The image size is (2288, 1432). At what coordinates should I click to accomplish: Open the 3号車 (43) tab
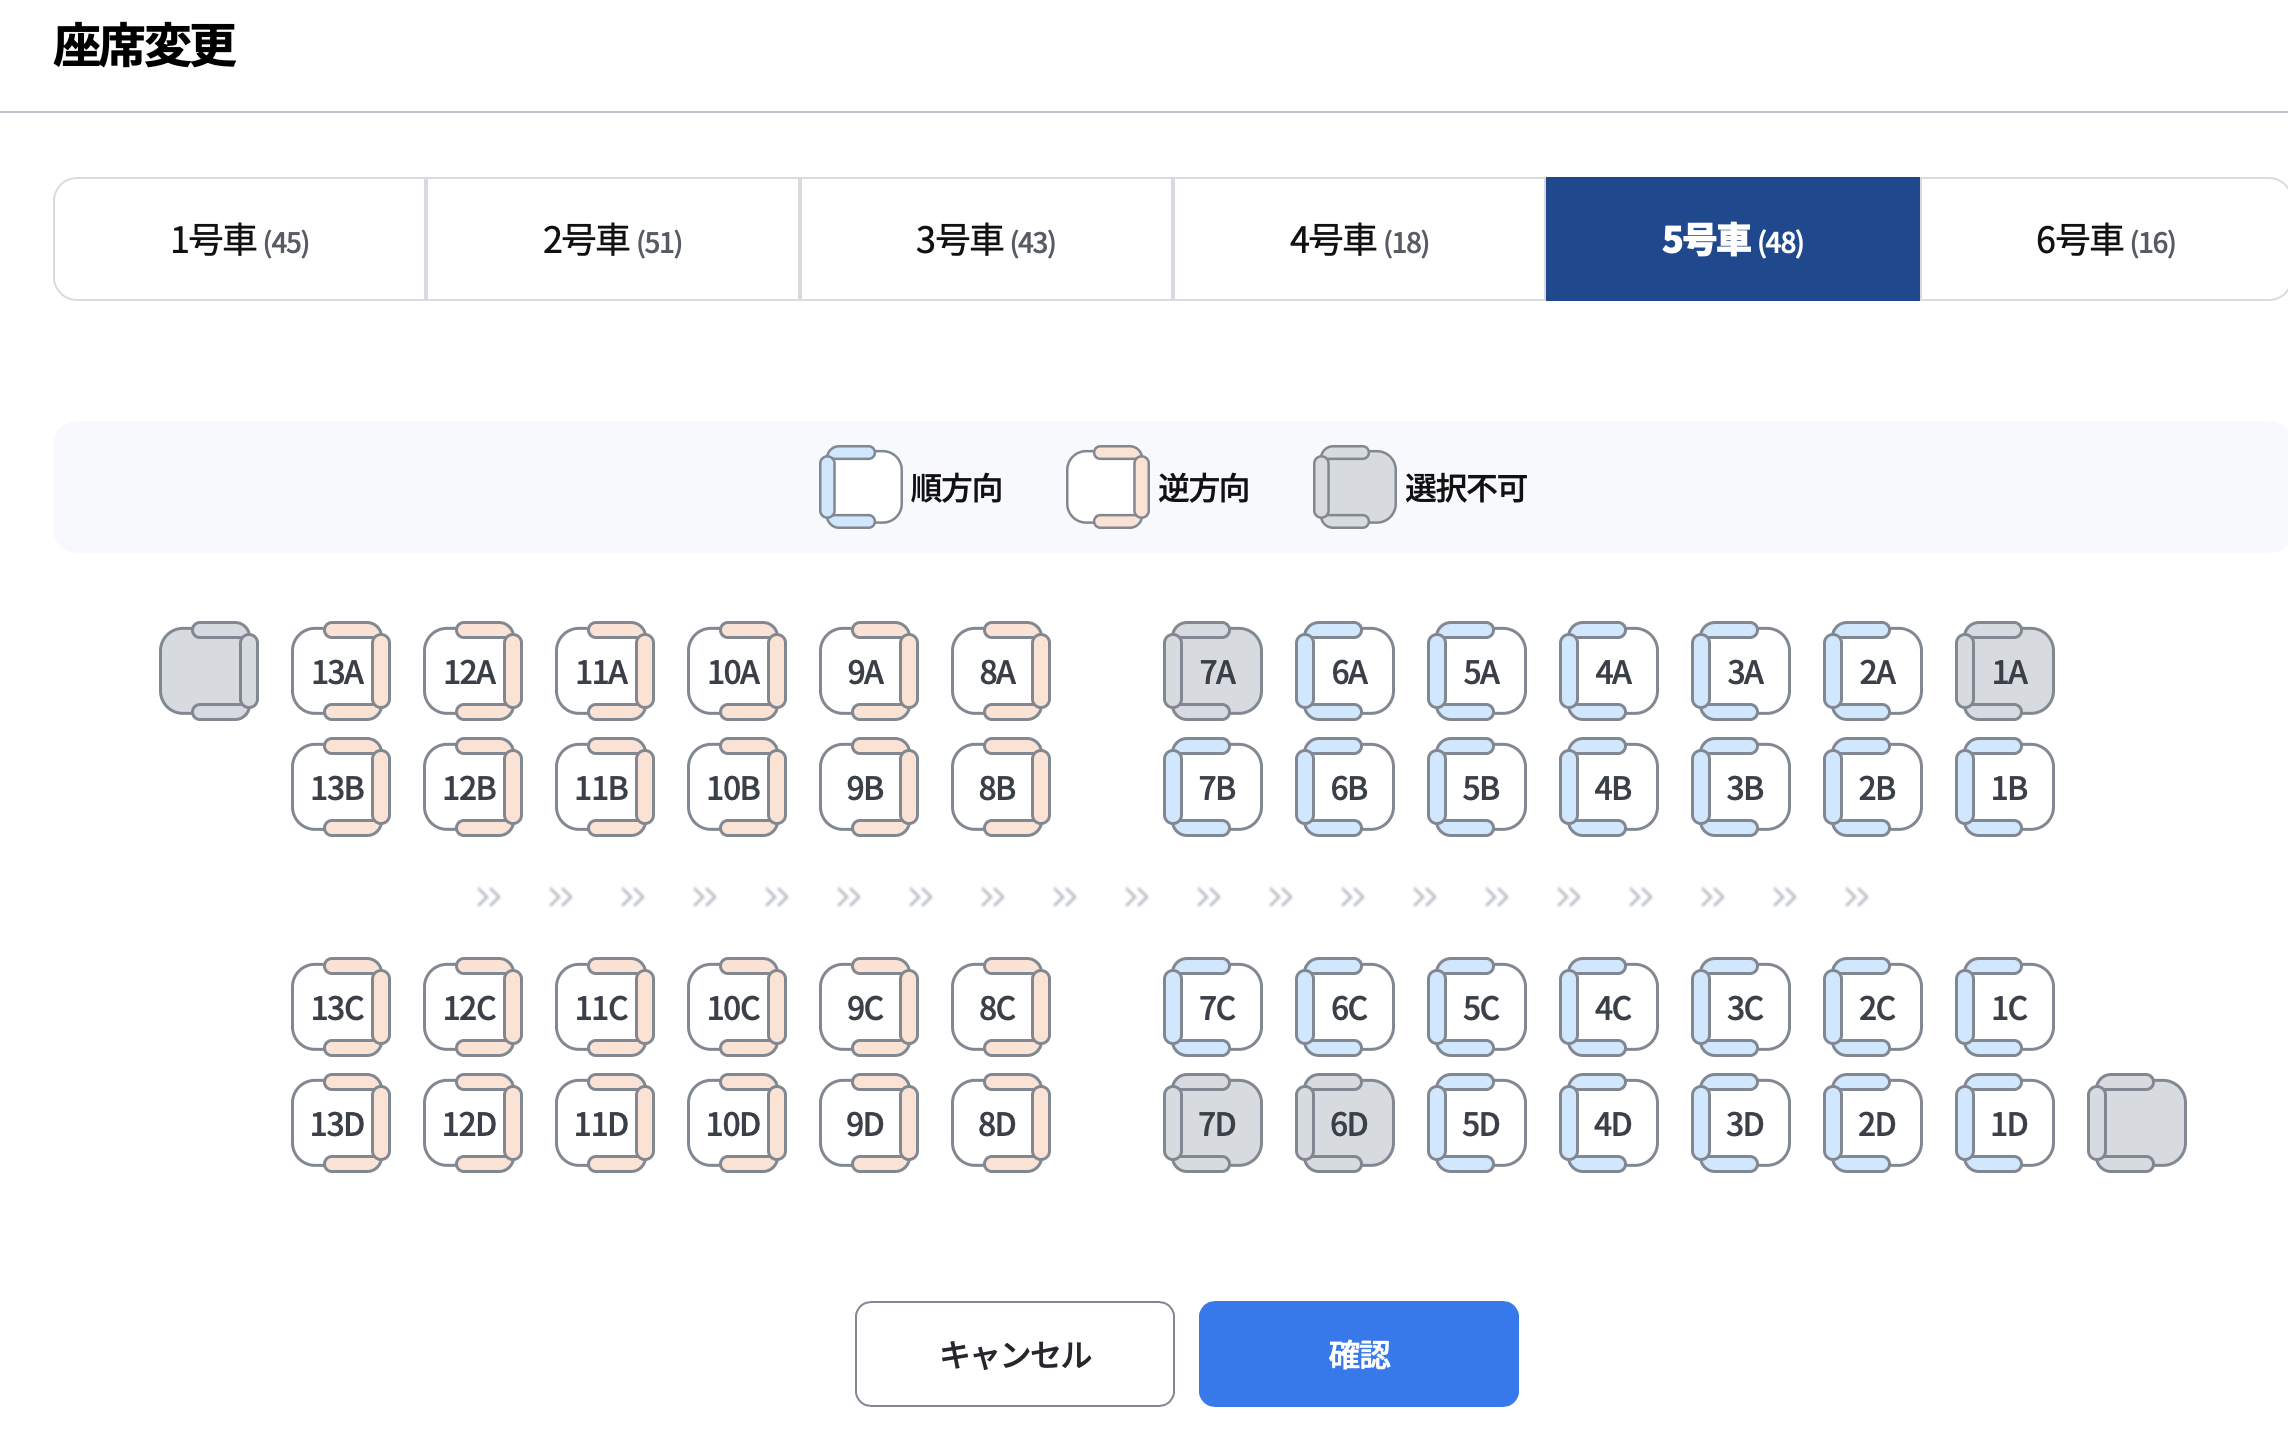[986, 240]
